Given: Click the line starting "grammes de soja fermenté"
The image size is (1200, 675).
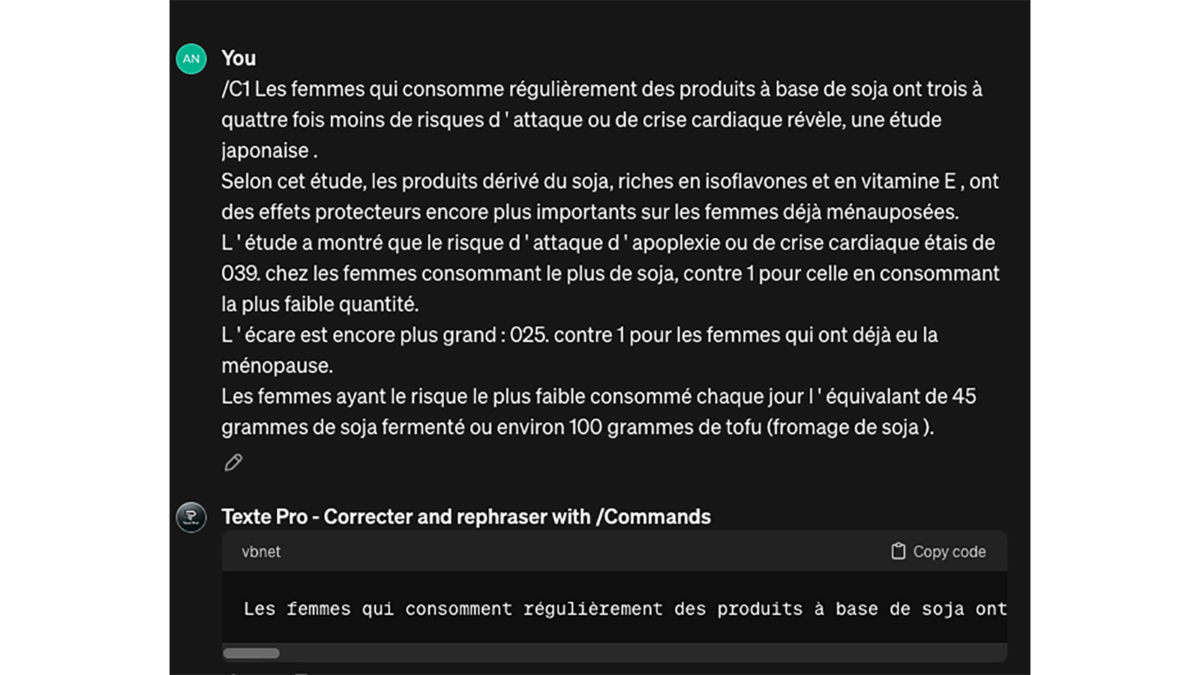Looking at the screenshot, I should (x=577, y=427).
